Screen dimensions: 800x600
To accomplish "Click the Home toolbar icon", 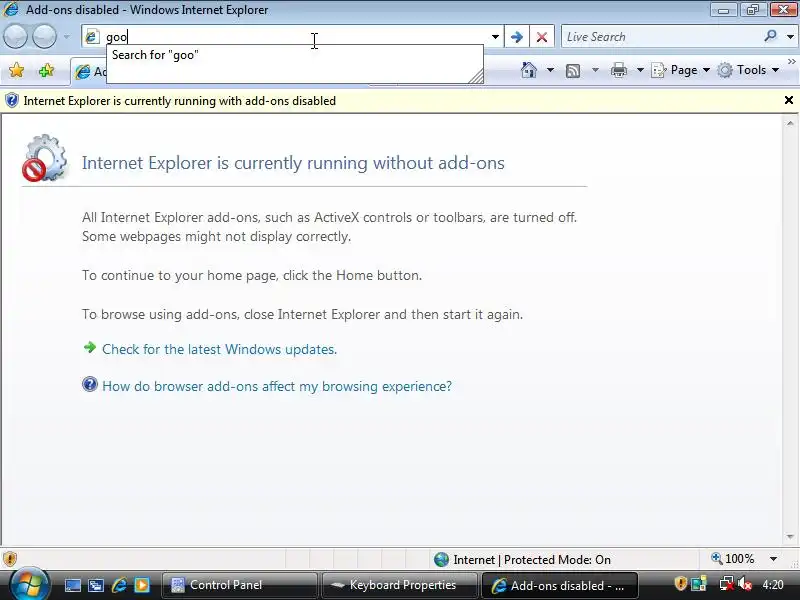I will click(529, 70).
